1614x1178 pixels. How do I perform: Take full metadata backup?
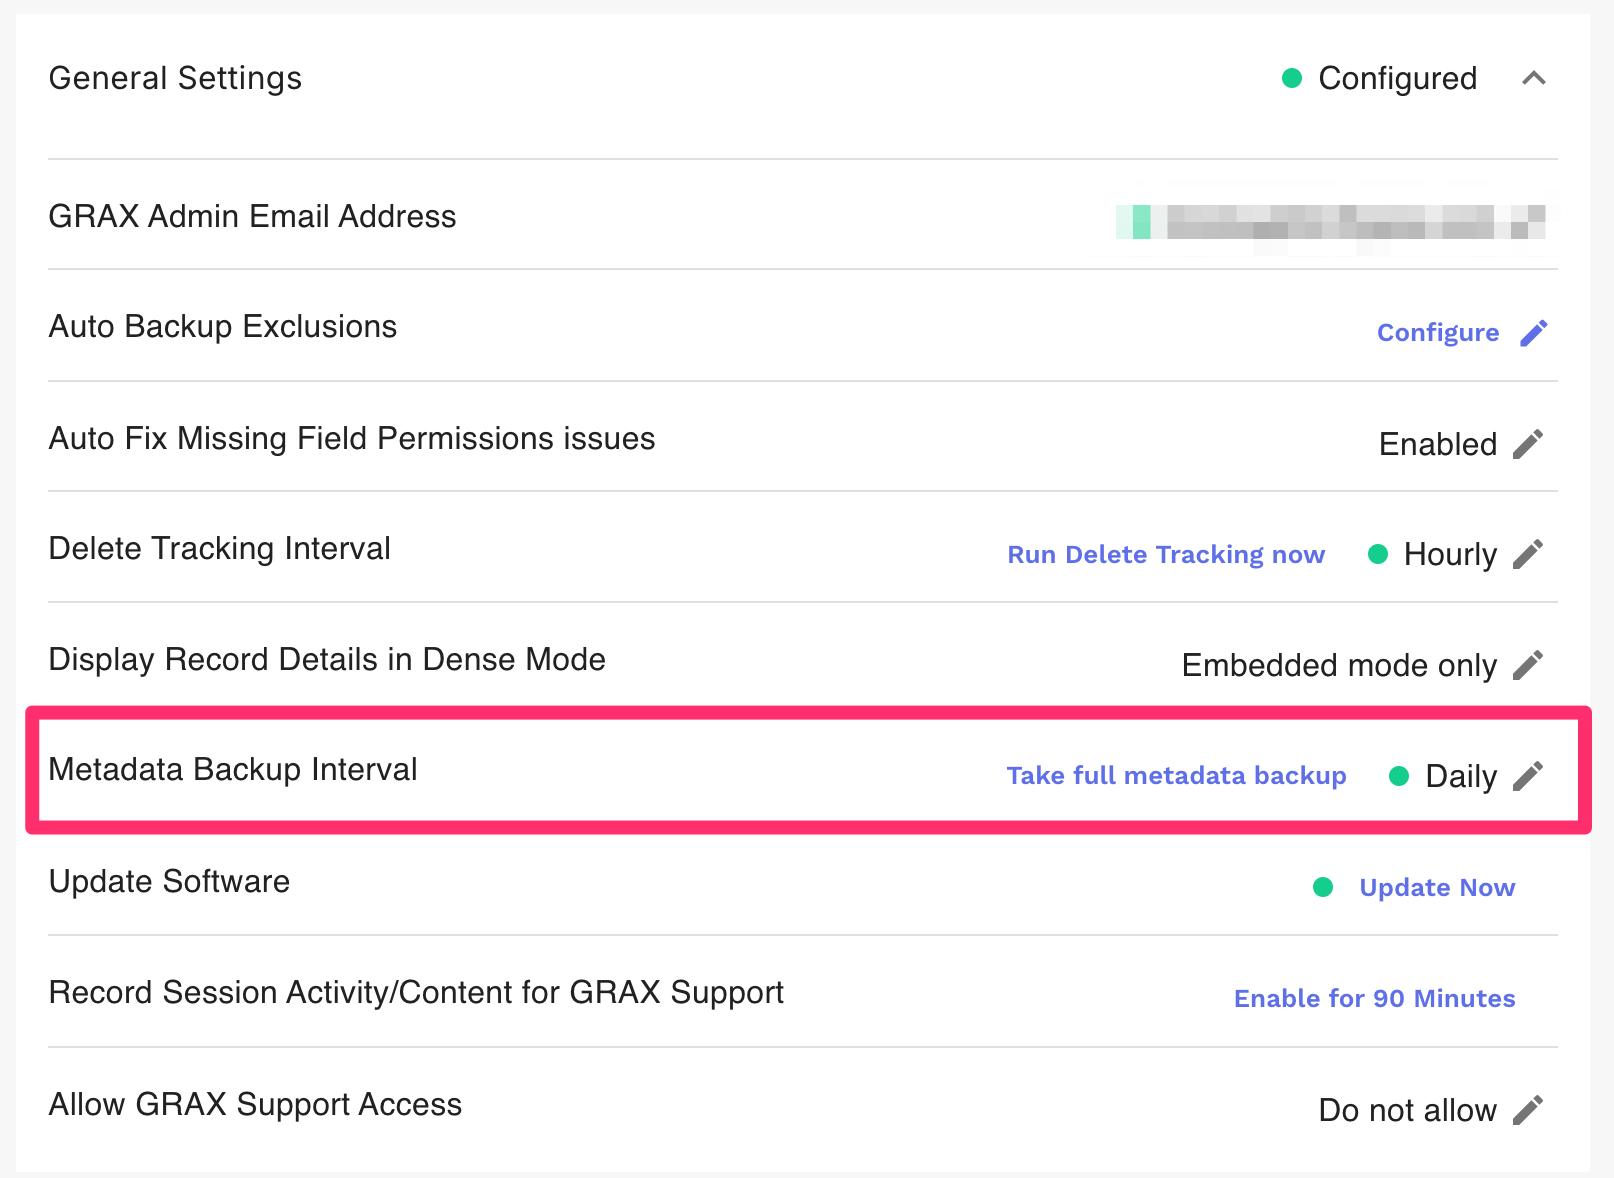(1176, 776)
